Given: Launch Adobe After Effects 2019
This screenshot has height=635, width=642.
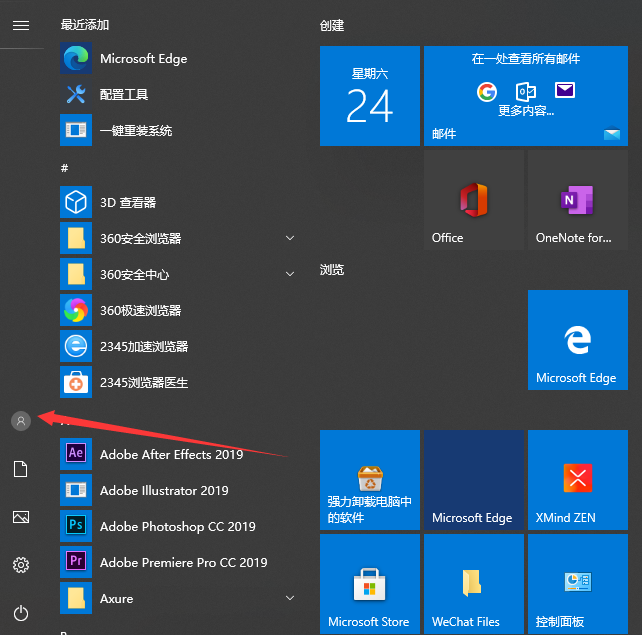Looking at the screenshot, I should (170, 454).
